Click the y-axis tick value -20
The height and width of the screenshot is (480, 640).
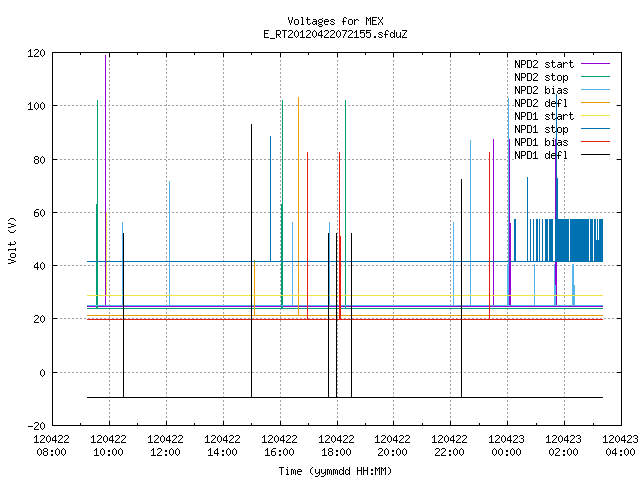tap(36, 426)
